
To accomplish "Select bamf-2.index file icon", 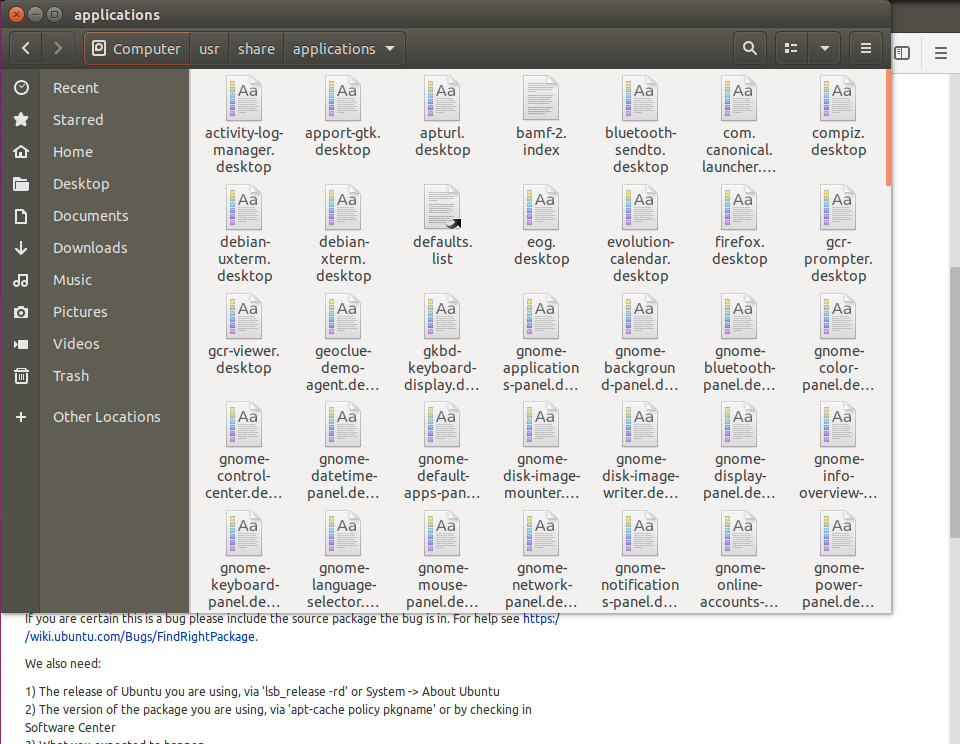I will coord(541,98).
